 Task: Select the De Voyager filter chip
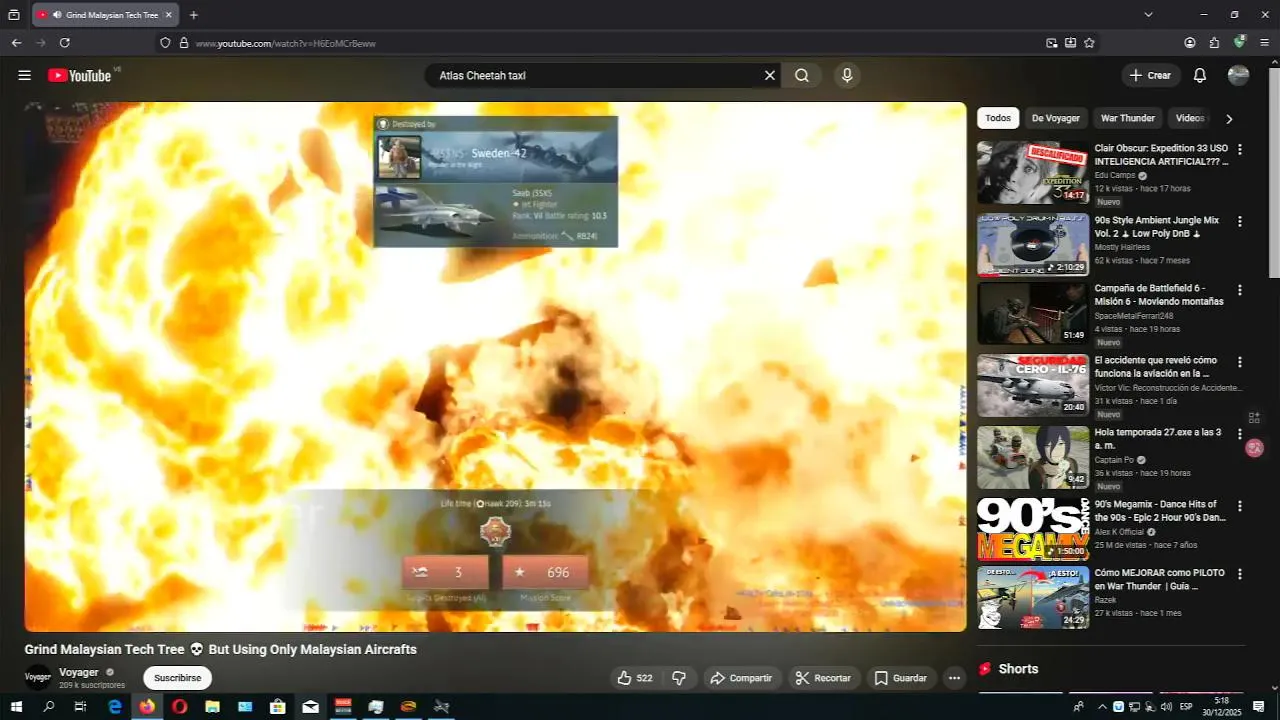(x=1056, y=118)
